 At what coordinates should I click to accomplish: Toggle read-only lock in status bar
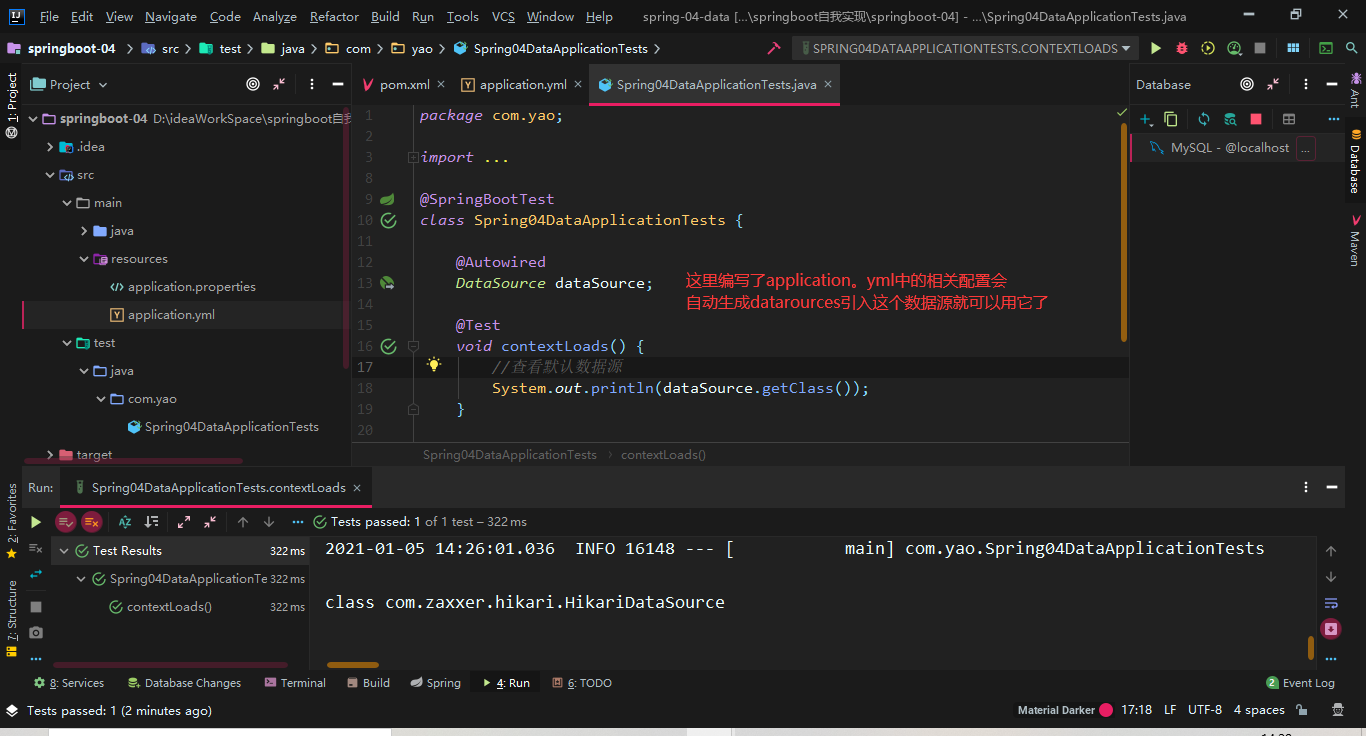point(1302,710)
